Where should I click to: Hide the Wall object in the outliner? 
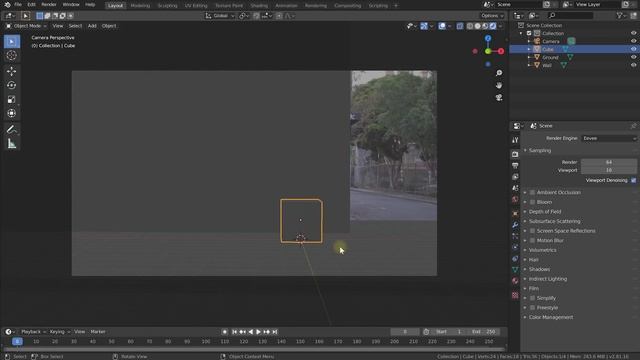pyautogui.click(x=633, y=65)
